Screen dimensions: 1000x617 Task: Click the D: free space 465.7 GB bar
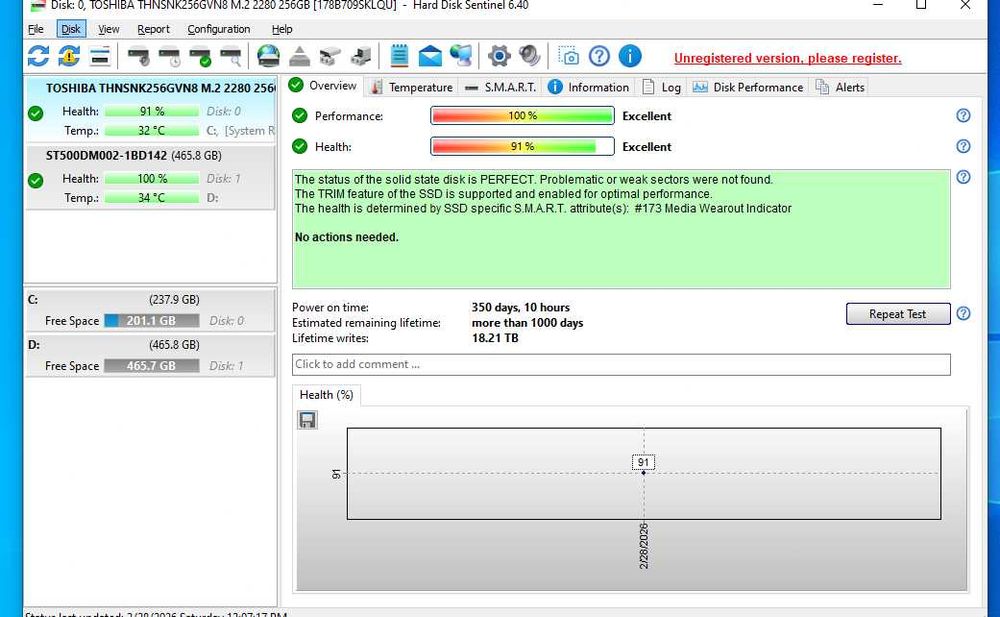pos(152,366)
